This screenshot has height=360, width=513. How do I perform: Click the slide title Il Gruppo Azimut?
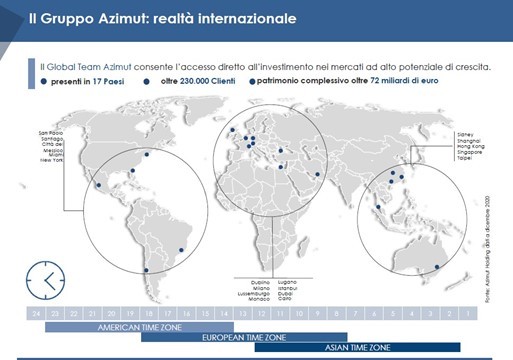click(x=163, y=19)
